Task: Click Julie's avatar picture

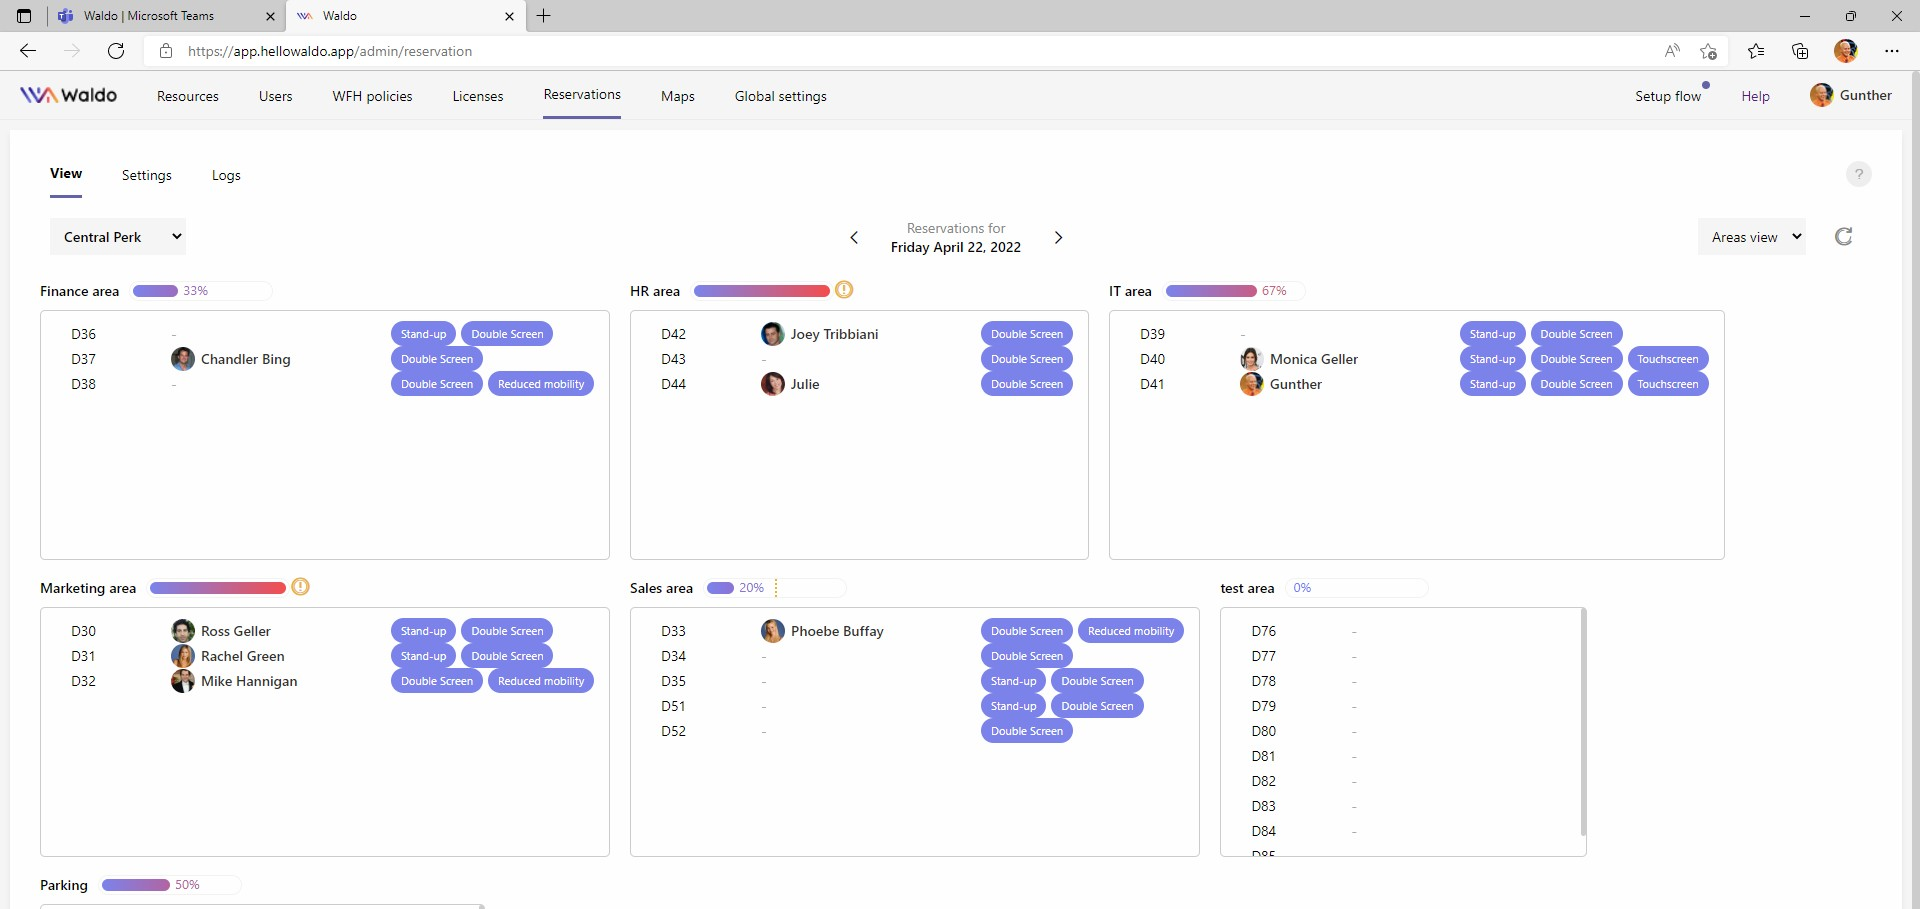Action: (x=773, y=384)
